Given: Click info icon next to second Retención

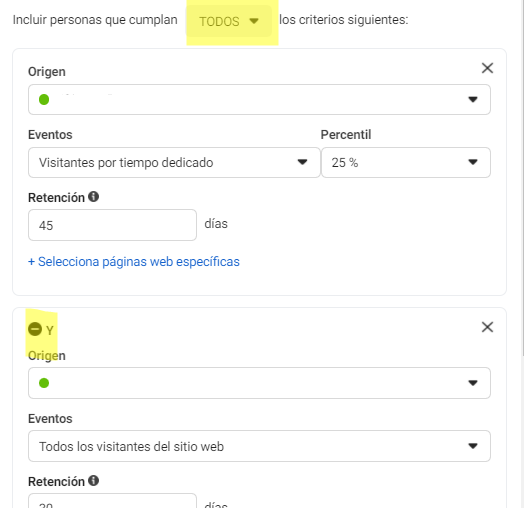Looking at the screenshot, I should point(94,481).
